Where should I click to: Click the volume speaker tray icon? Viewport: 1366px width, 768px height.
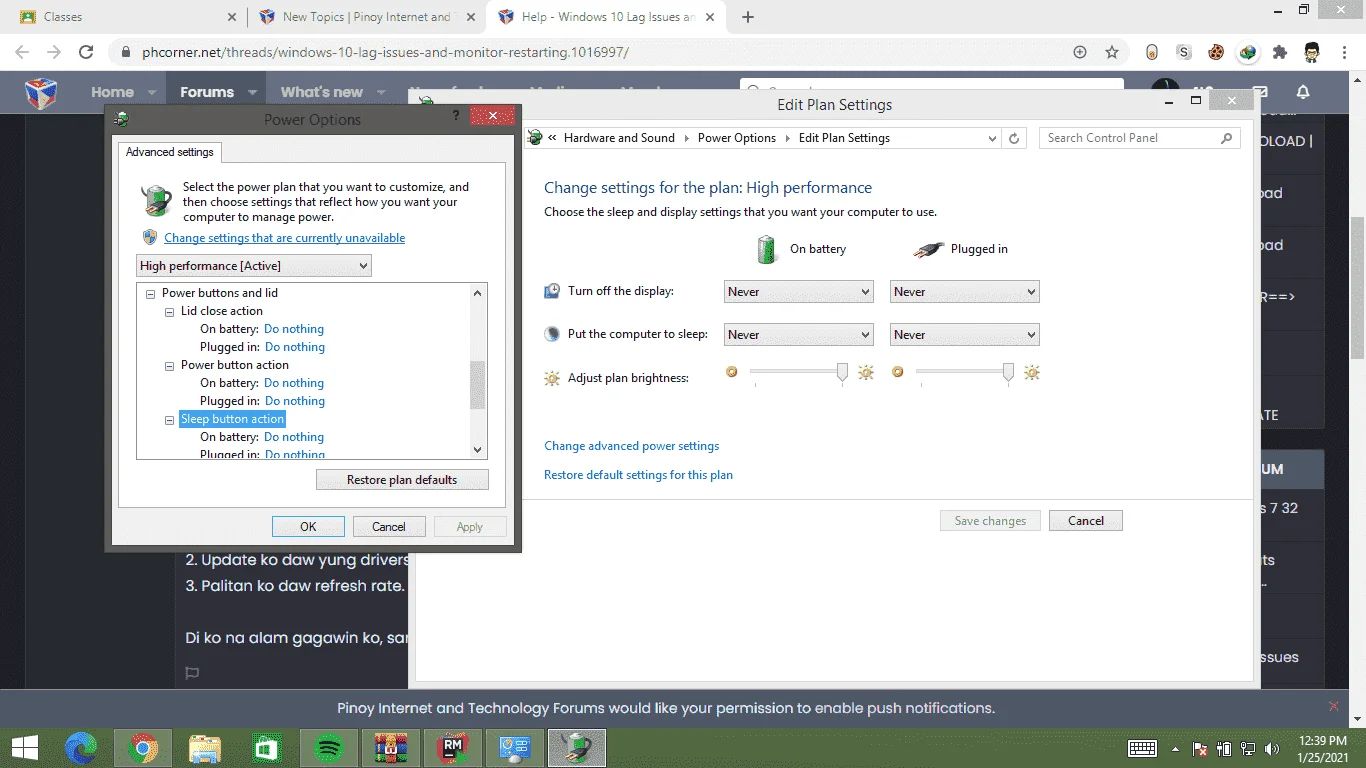(x=1272, y=748)
